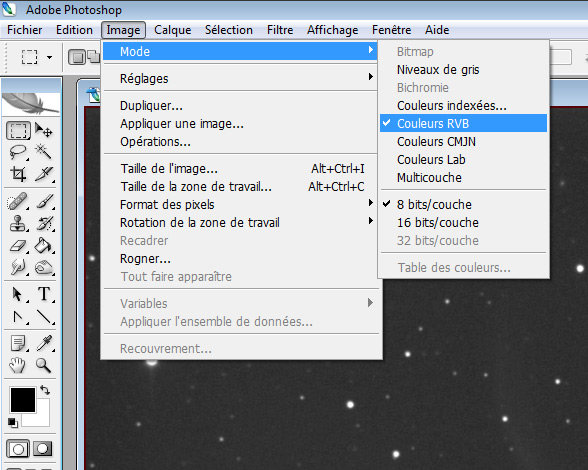Open Couleurs indexées... dialog
Viewport: 588px width, 470px height.
point(463,105)
